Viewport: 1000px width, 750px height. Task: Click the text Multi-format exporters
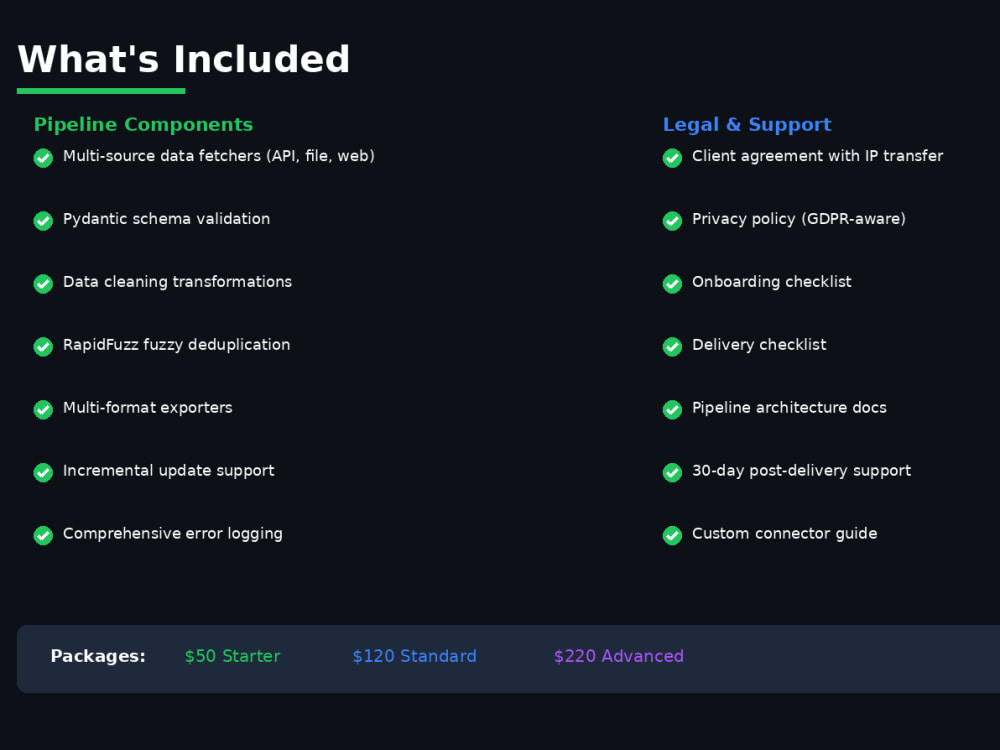point(148,408)
